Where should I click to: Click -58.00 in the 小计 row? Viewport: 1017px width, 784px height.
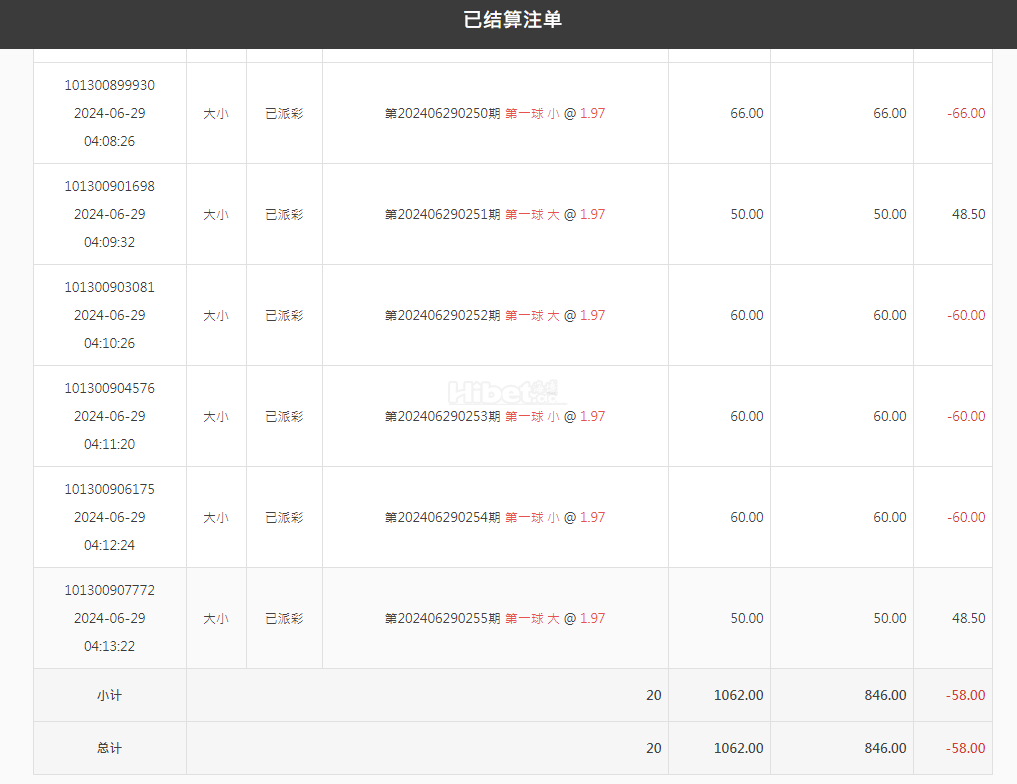coord(966,696)
